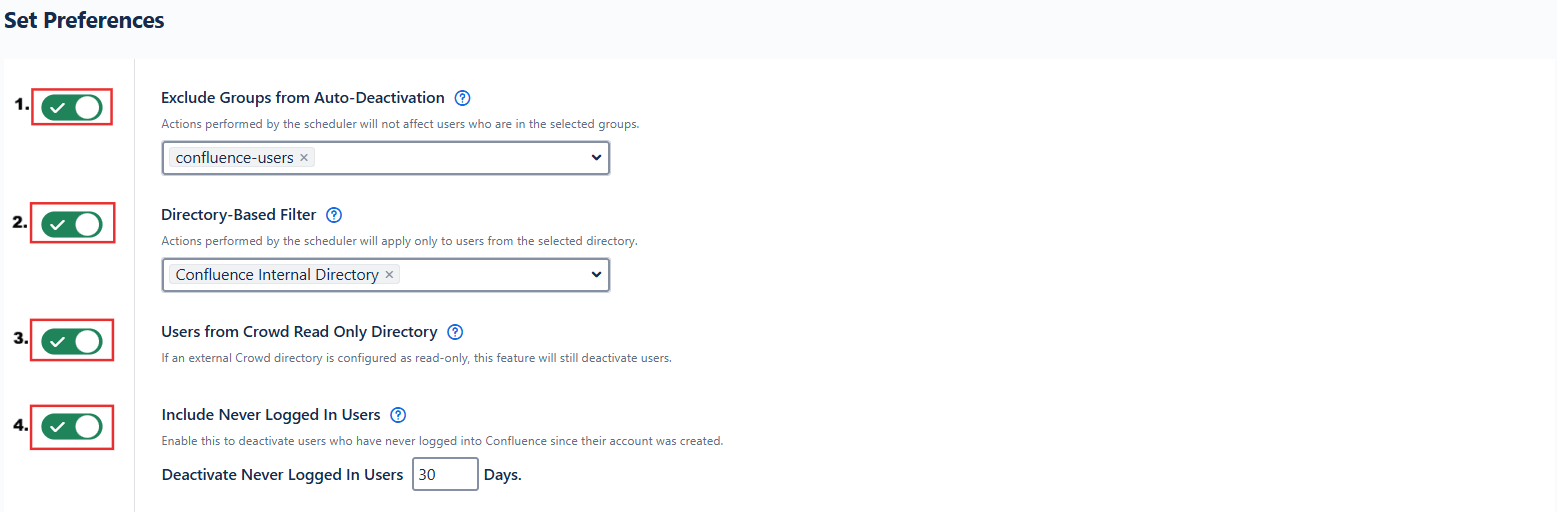Click the Include Never Logged In Users title

(270, 415)
